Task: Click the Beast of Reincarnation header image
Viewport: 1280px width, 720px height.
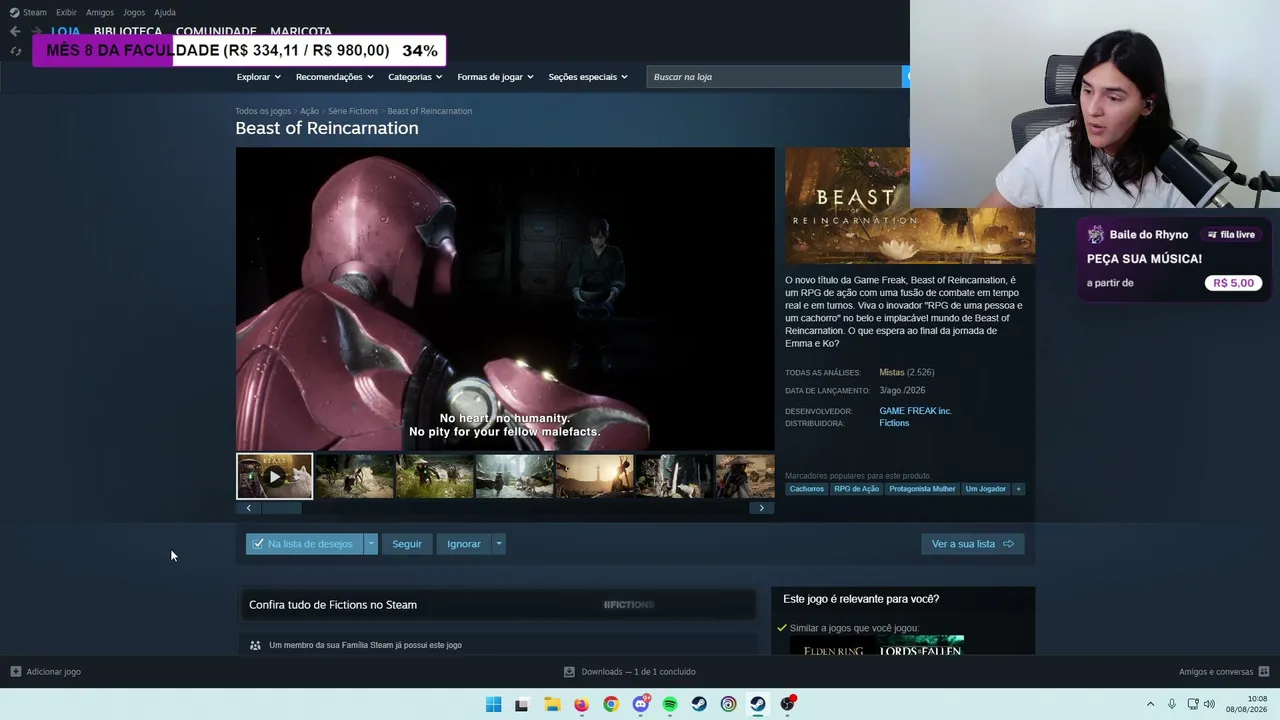Action: 910,206
